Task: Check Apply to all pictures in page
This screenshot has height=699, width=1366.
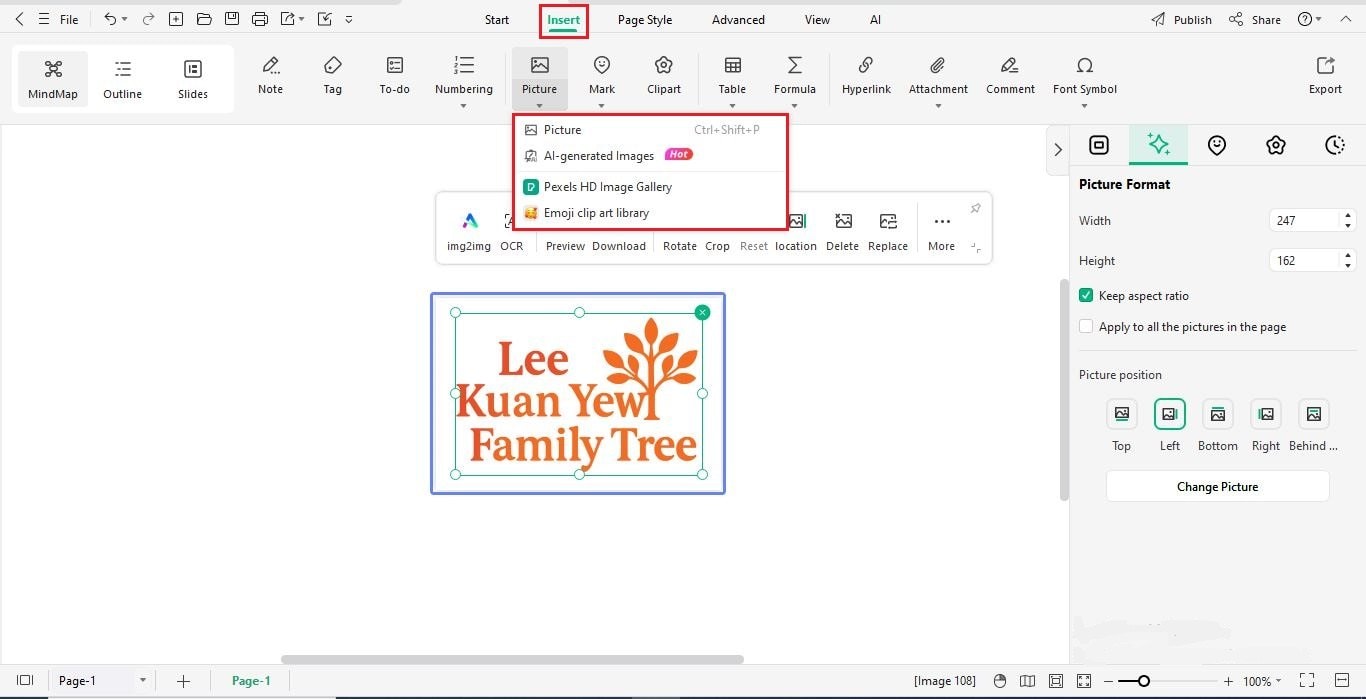Action: point(1086,327)
